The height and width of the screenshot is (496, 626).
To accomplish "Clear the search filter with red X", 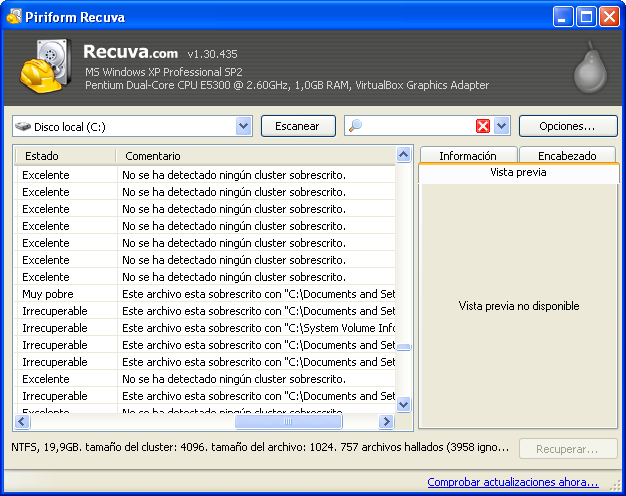I will click(x=483, y=126).
